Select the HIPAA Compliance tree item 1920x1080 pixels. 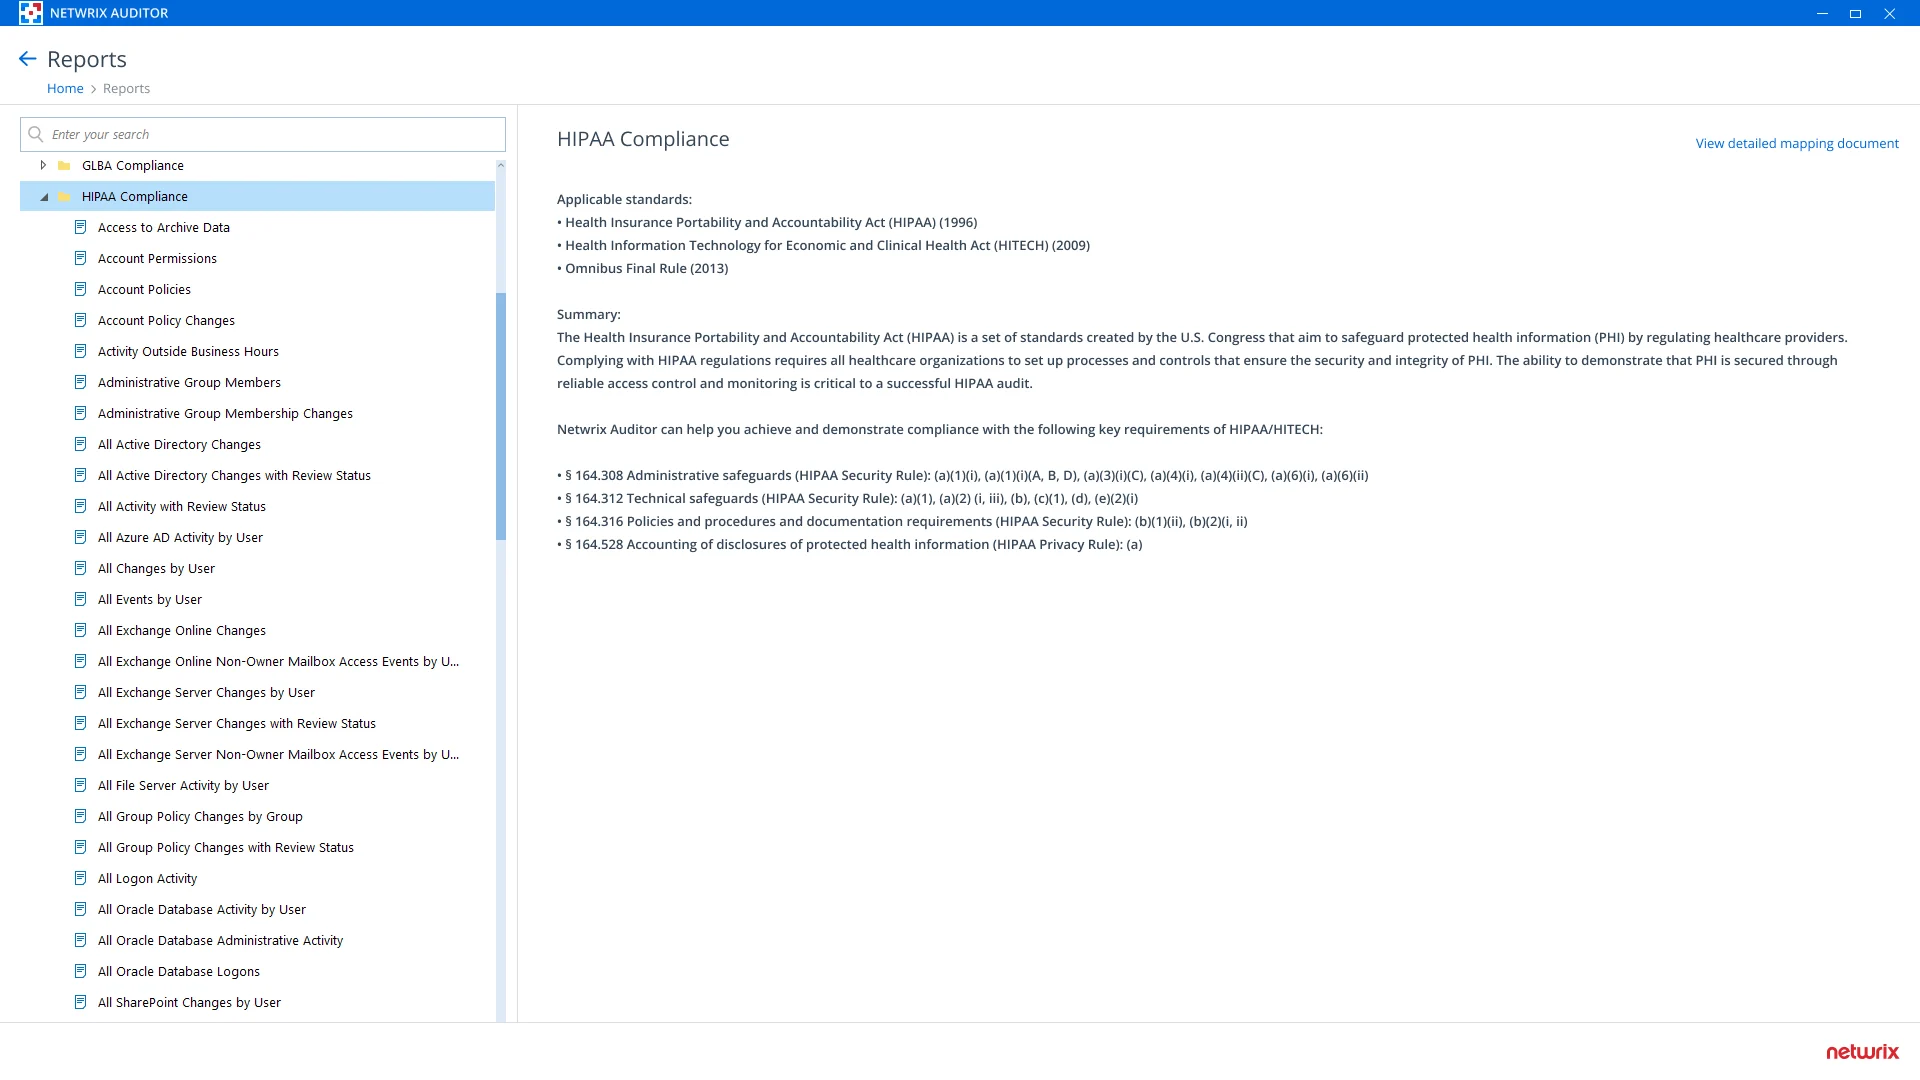coord(258,196)
